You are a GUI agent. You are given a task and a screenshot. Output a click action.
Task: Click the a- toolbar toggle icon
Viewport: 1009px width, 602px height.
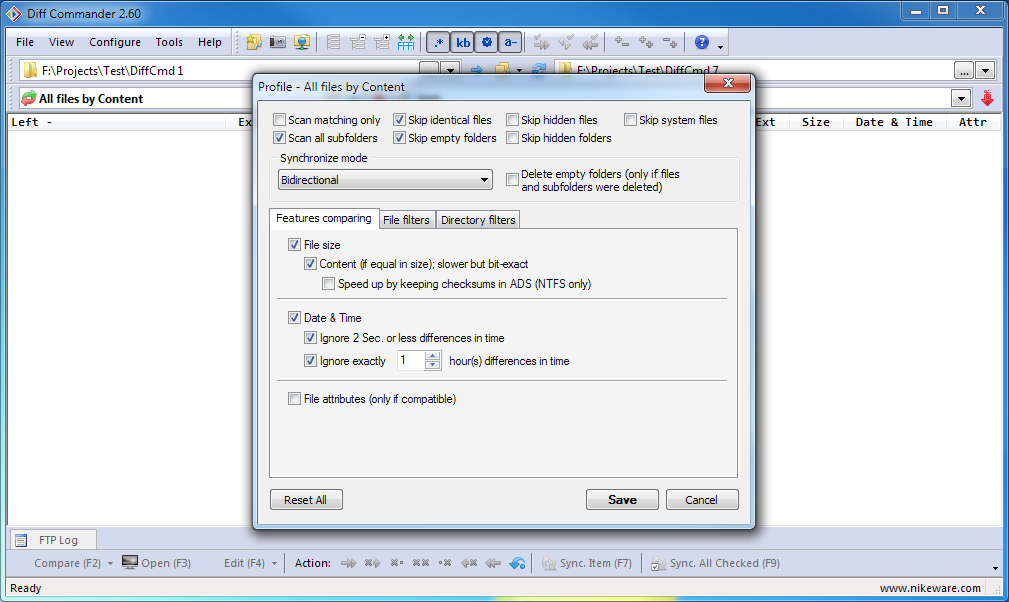tap(510, 42)
